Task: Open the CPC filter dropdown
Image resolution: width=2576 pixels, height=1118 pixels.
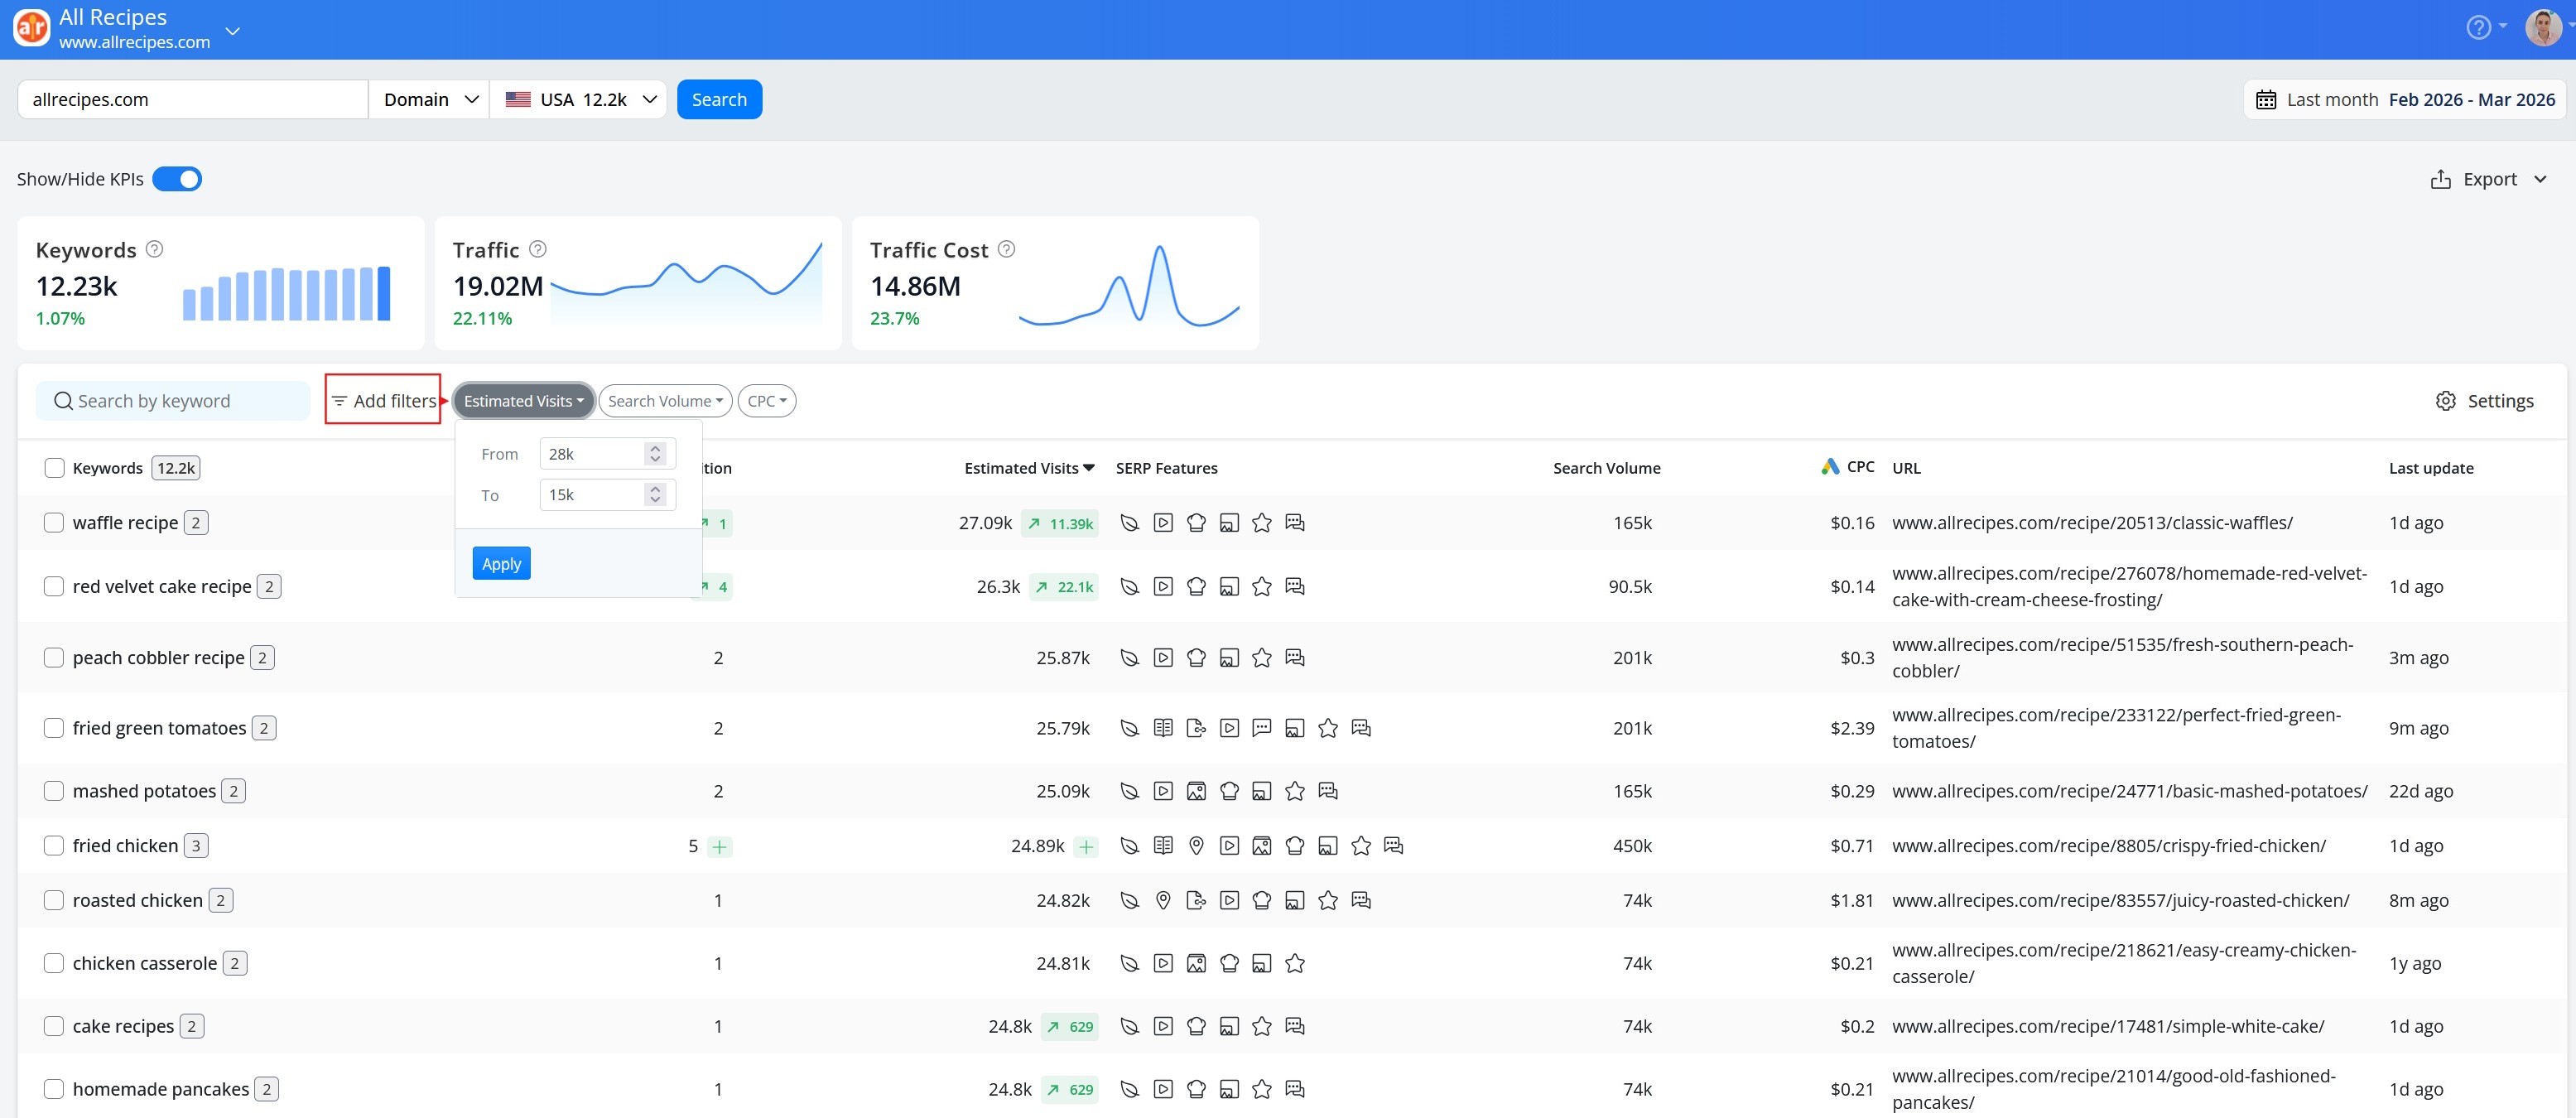Action: 767,401
